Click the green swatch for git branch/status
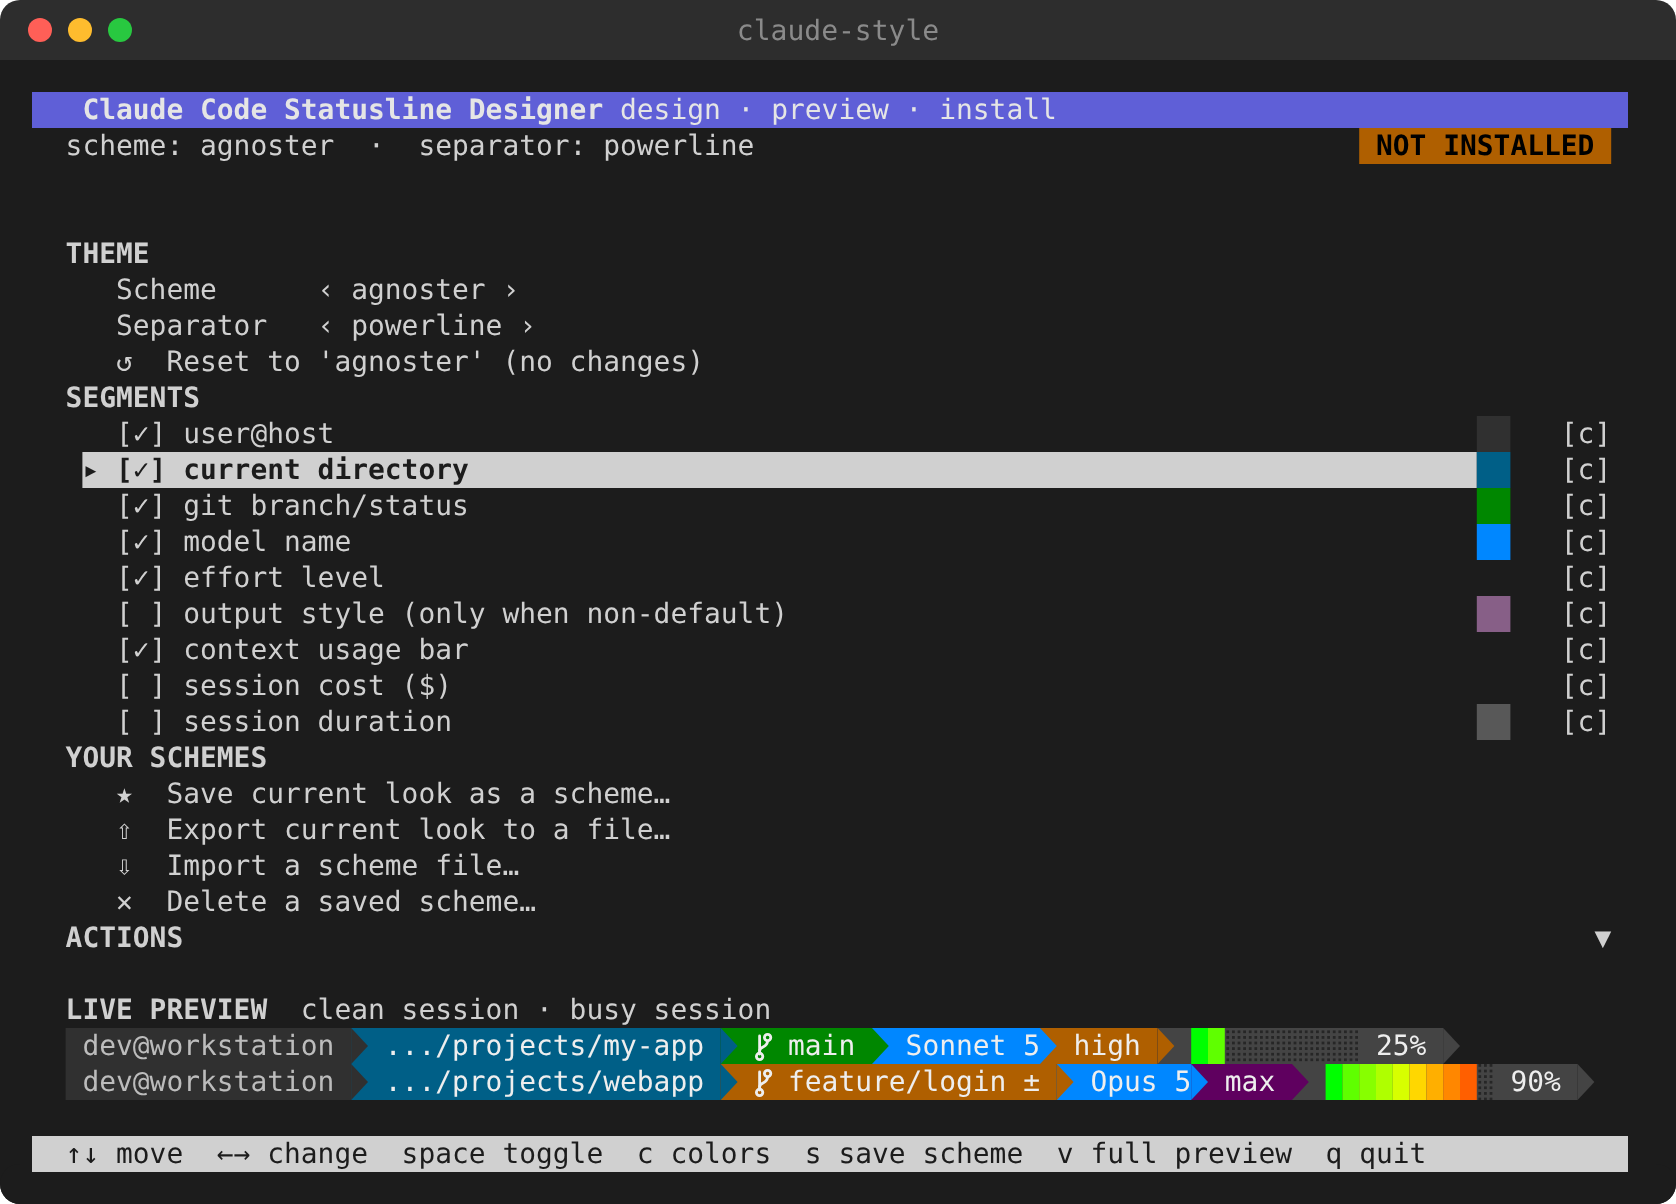The height and width of the screenshot is (1204, 1676). [x=1493, y=506]
